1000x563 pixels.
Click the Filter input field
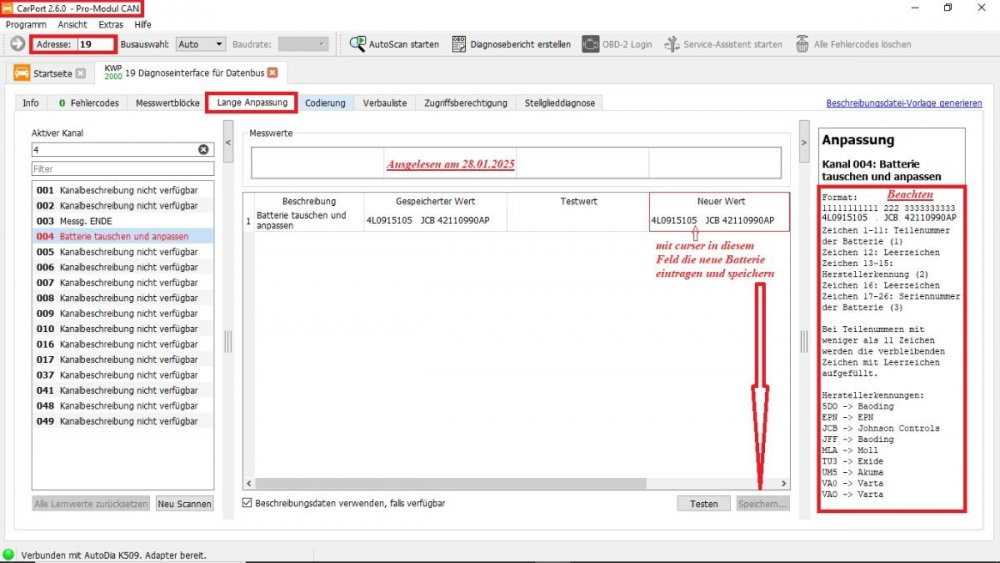coord(123,168)
